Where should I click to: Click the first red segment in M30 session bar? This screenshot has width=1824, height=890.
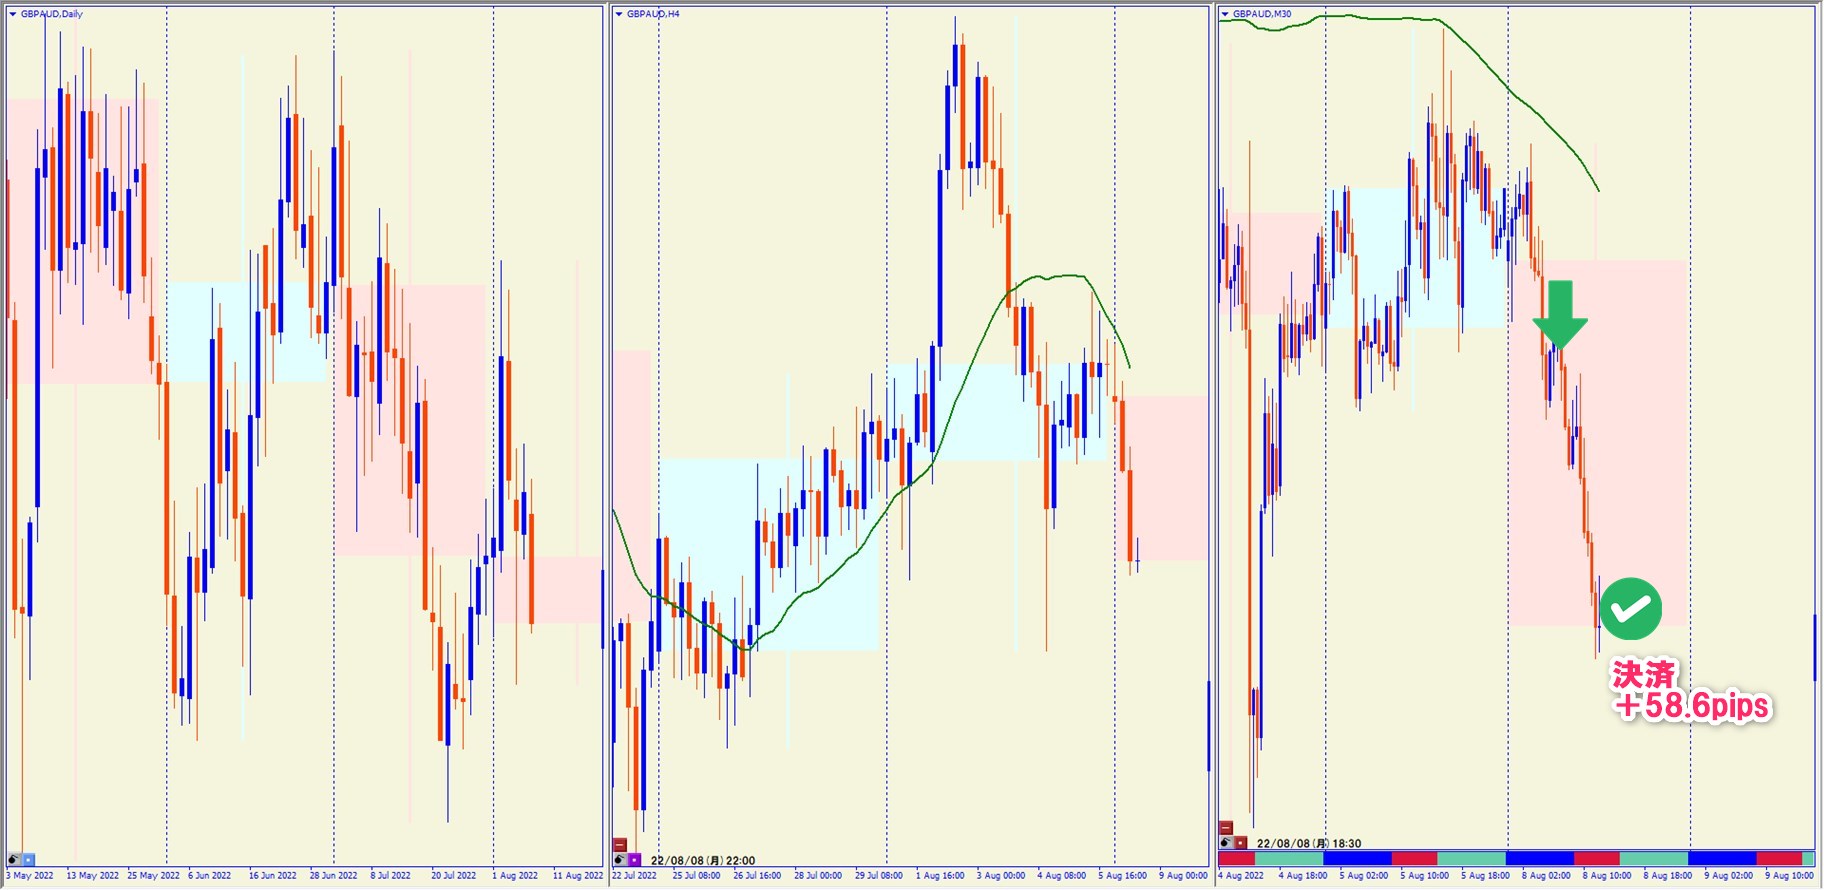pos(1236,859)
